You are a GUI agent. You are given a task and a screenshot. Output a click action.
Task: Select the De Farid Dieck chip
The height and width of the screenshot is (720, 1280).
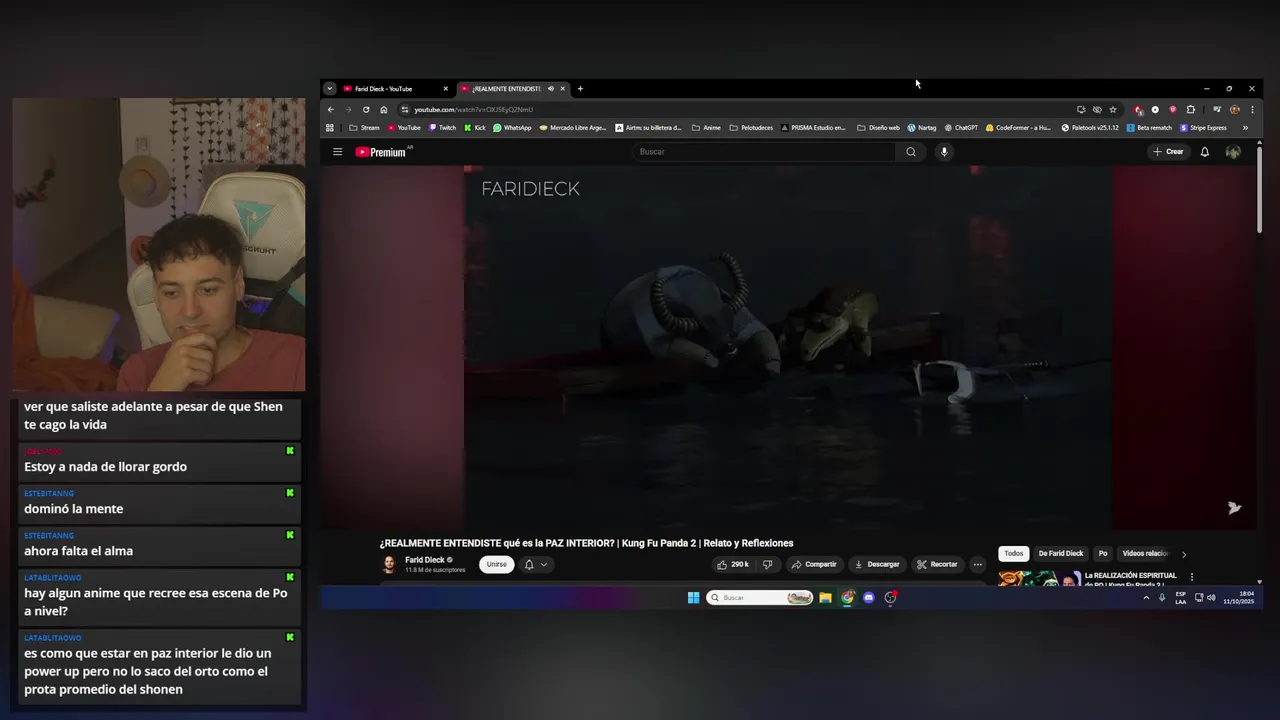pos(1061,554)
